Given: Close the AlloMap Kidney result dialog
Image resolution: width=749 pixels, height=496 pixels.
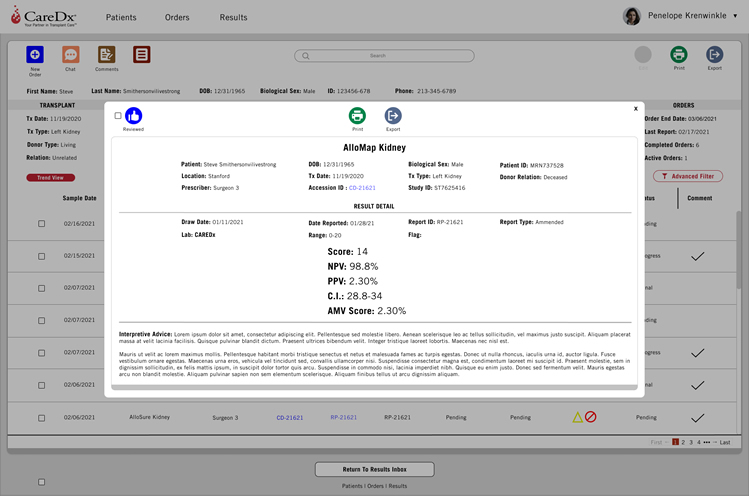Looking at the screenshot, I should [x=636, y=108].
